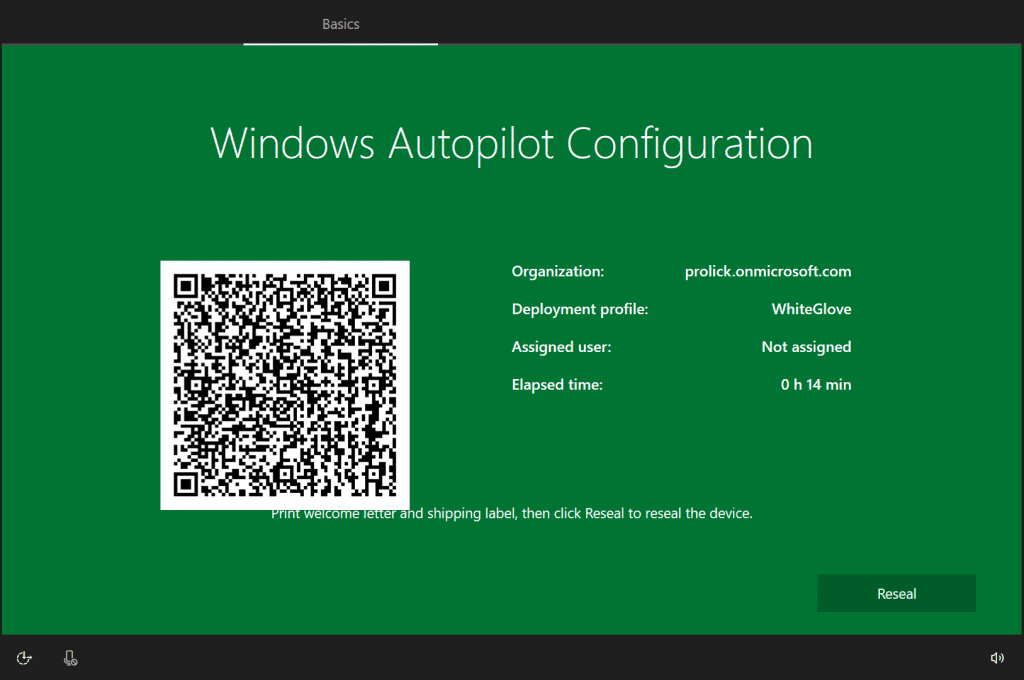Click the 'Not assigned' user value
Image resolution: width=1024 pixels, height=680 pixels.
(806, 347)
